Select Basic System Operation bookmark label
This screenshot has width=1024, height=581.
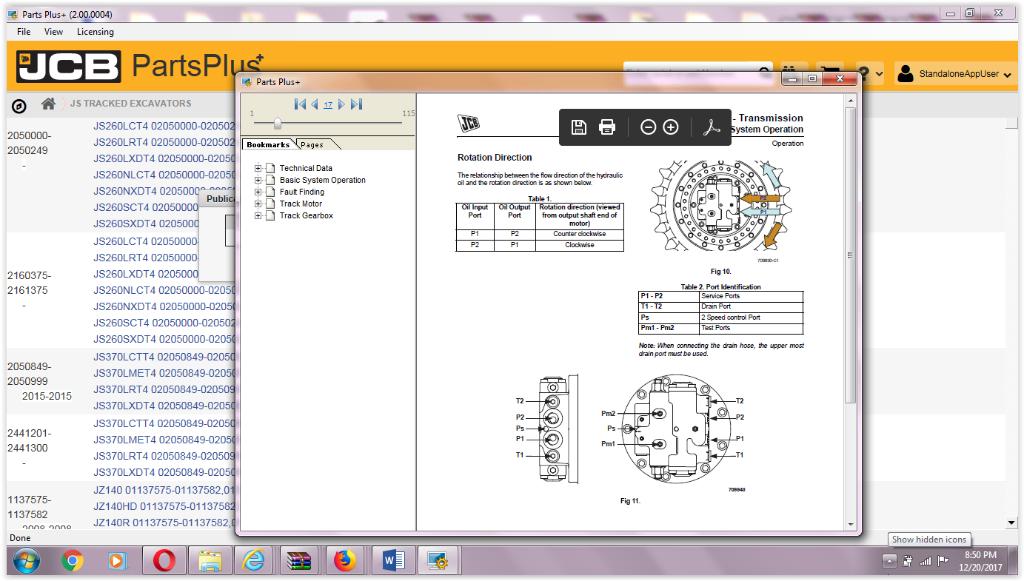(x=323, y=180)
